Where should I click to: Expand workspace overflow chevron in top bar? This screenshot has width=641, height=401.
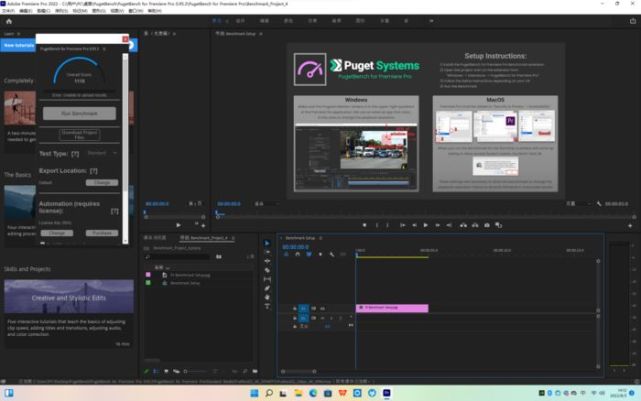tap(431, 21)
